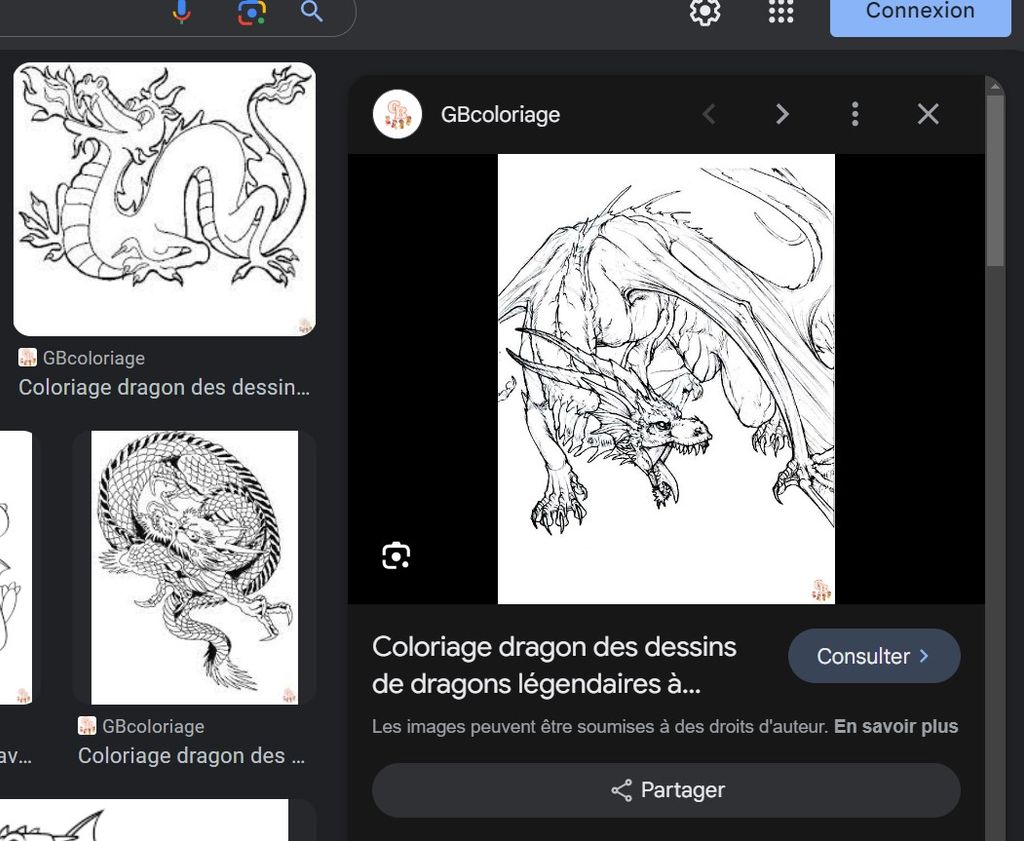Share the image with Partager
The height and width of the screenshot is (841, 1024).
point(666,790)
